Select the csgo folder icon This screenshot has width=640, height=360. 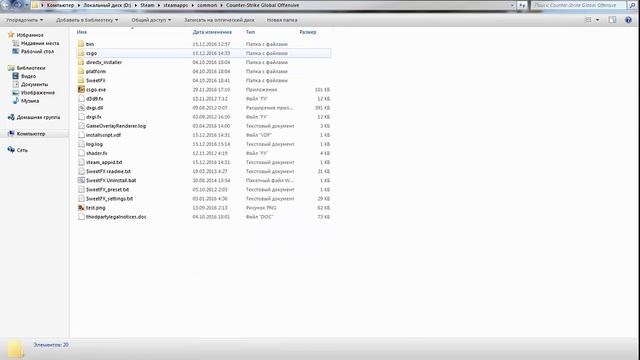tap(81, 53)
